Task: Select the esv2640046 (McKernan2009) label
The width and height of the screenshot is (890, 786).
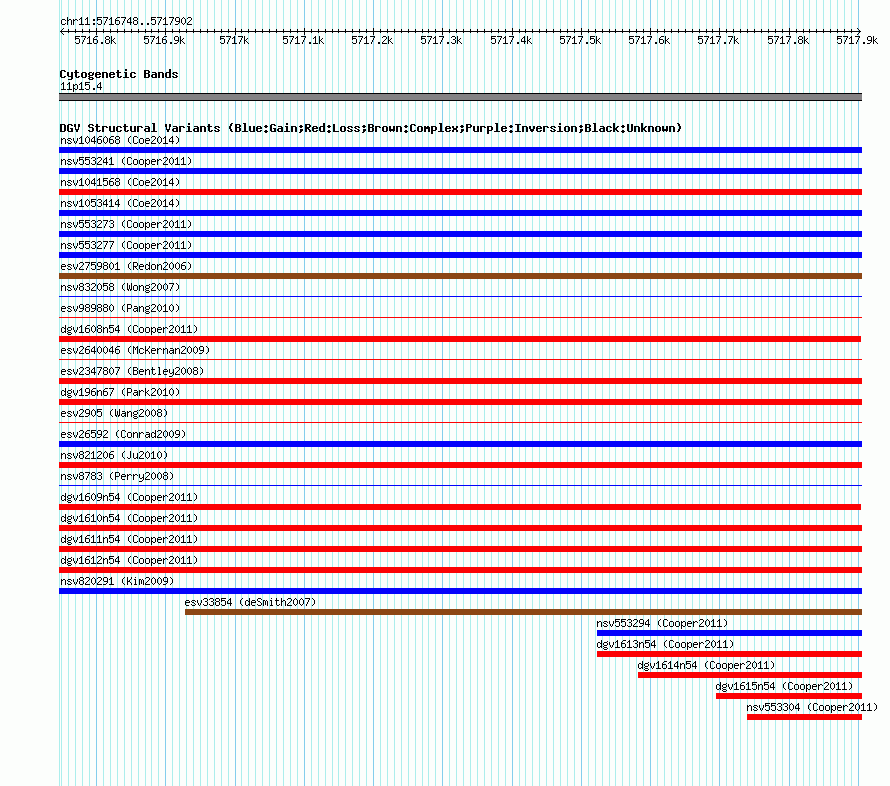Action: [135, 350]
